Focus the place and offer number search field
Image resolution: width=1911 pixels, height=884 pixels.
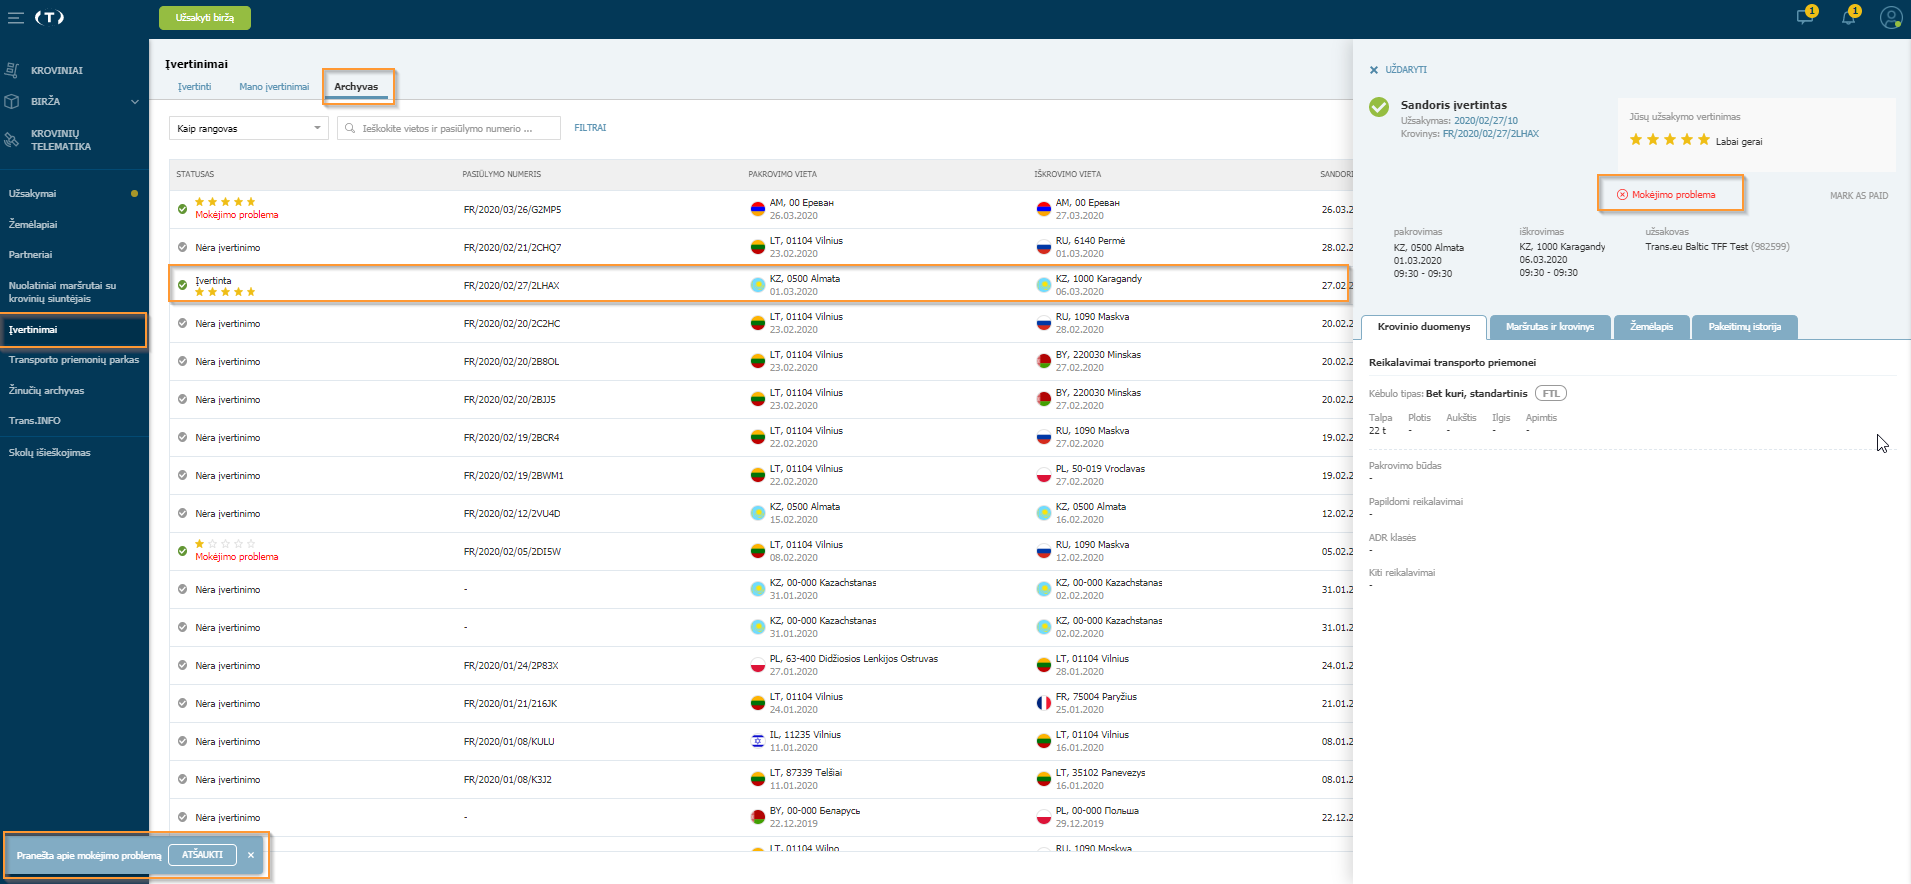coord(449,128)
